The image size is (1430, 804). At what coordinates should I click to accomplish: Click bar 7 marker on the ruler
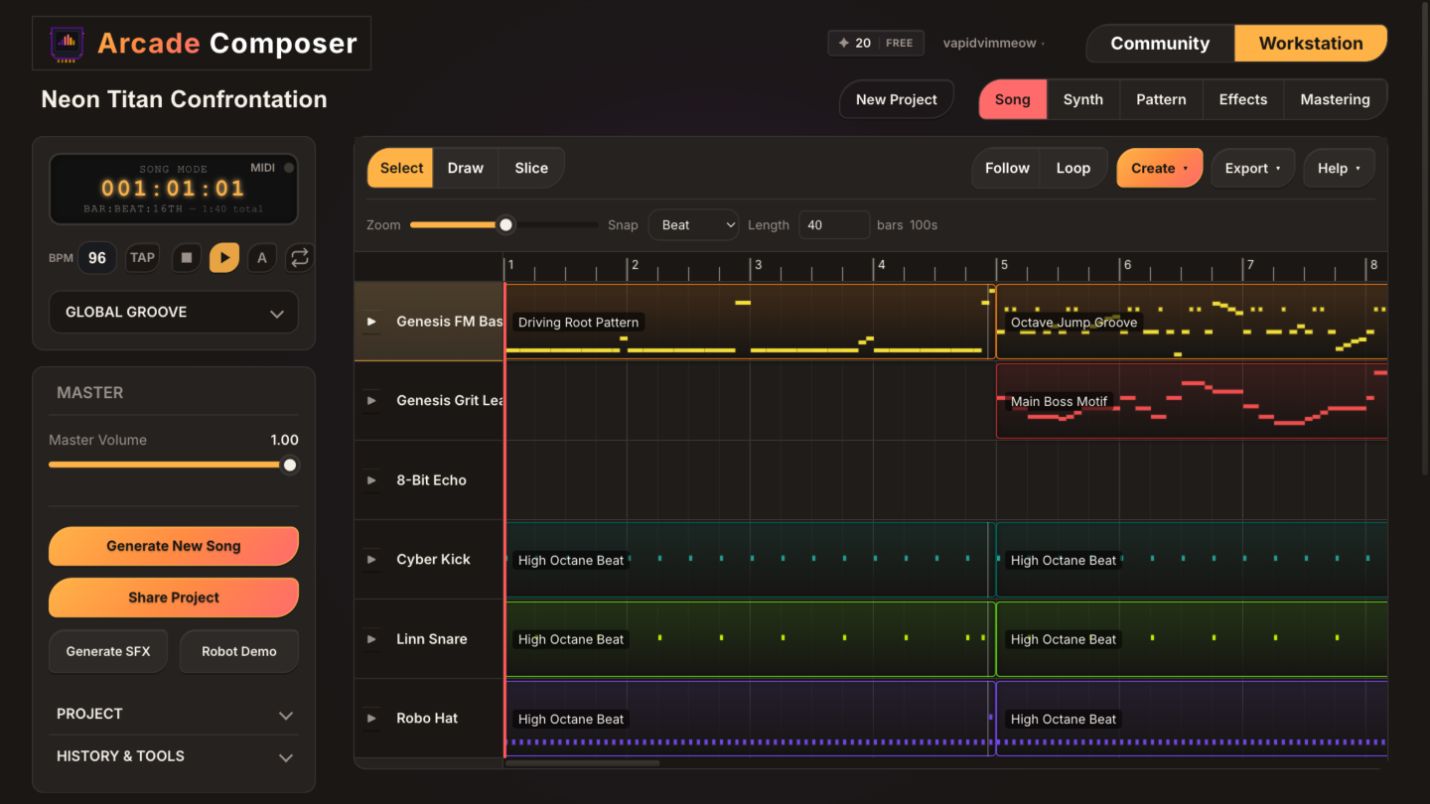click(1250, 265)
